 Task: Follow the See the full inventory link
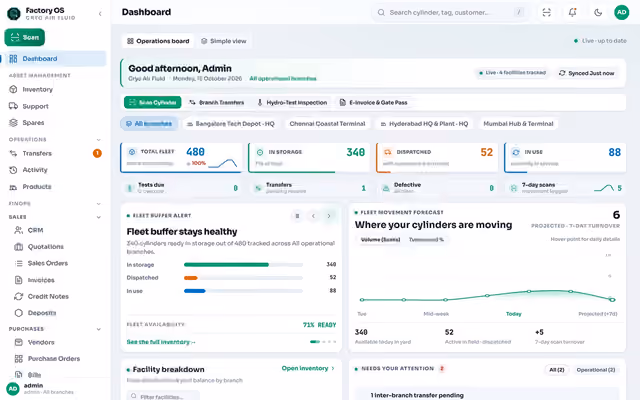coord(161,342)
